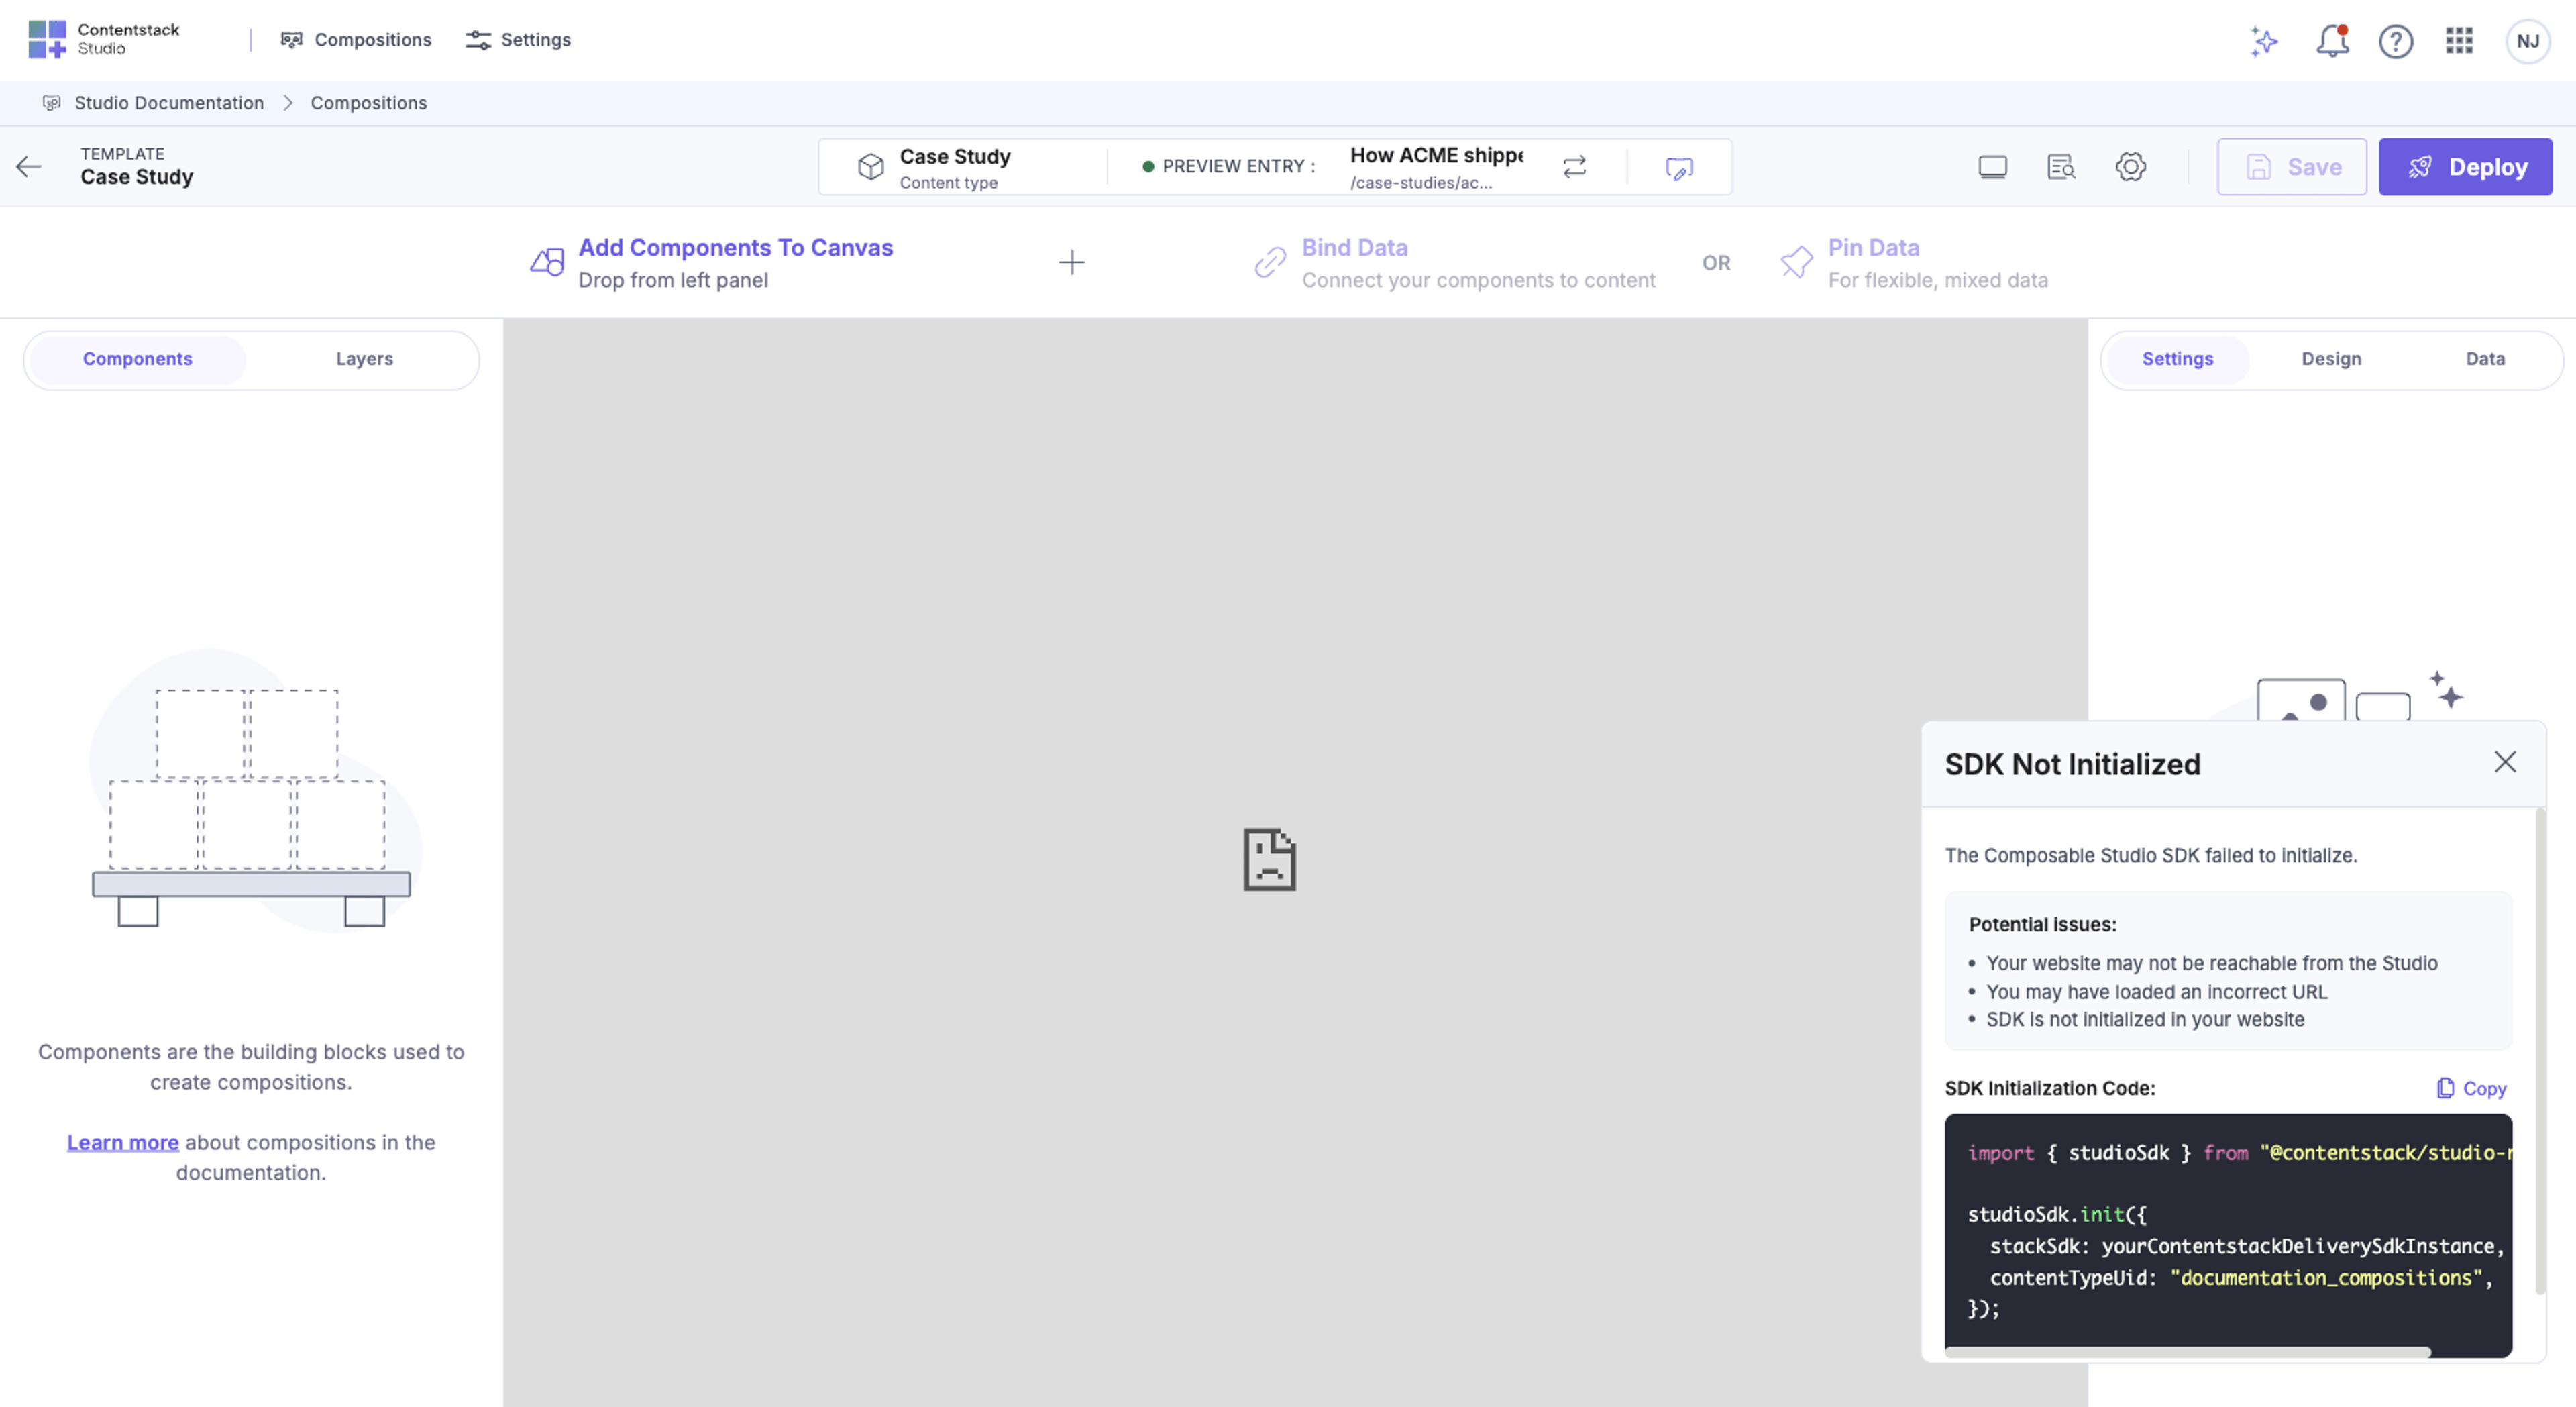2576x1407 pixels.
Task: Click the Deploy button
Action: pyautogui.click(x=2465, y=167)
